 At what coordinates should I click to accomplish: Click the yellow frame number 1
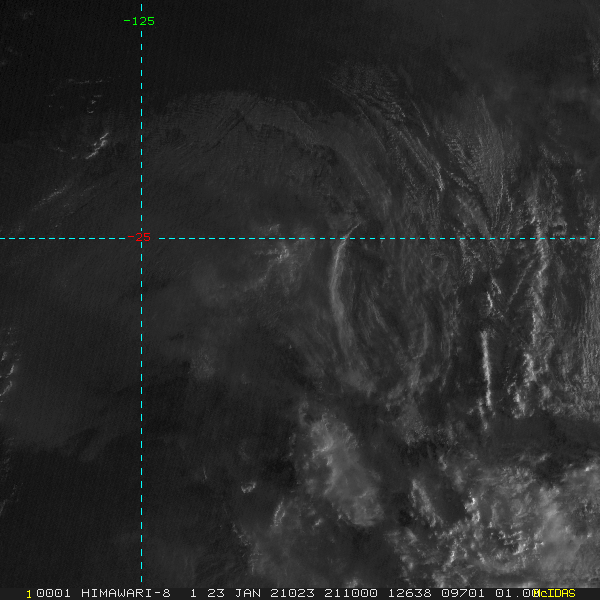[x=29, y=594]
